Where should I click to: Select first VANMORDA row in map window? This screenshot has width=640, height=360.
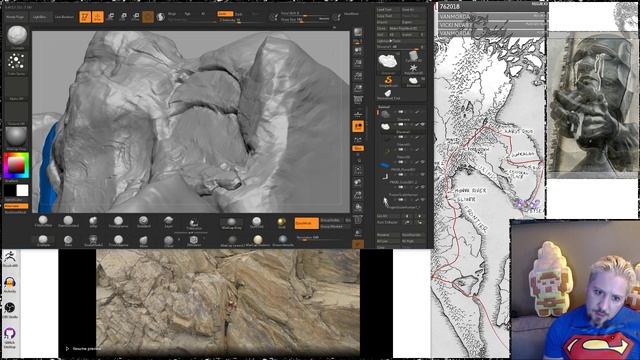[x=492, y=17]
